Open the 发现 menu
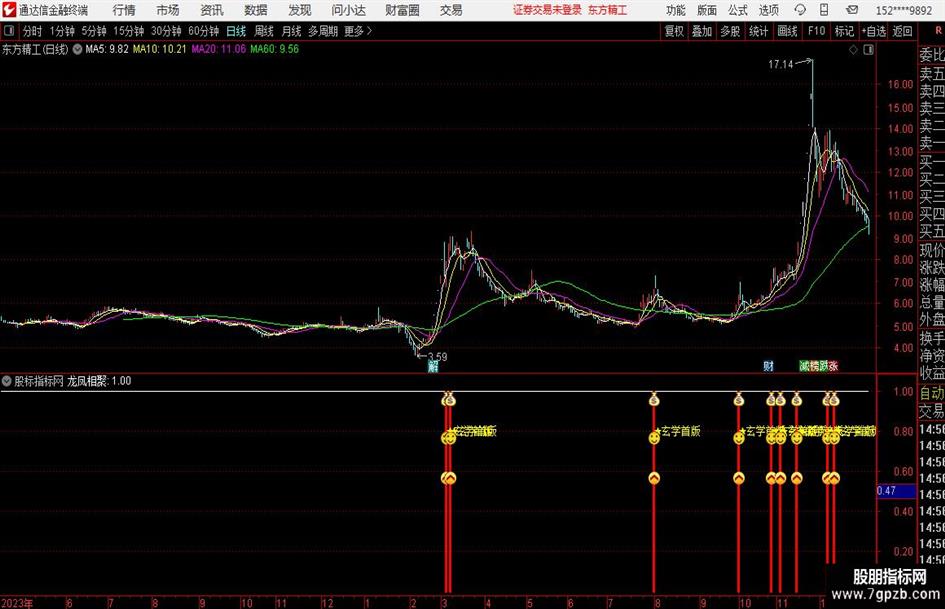Viewport: 945px width, 609px height. [x=300, y=10]
